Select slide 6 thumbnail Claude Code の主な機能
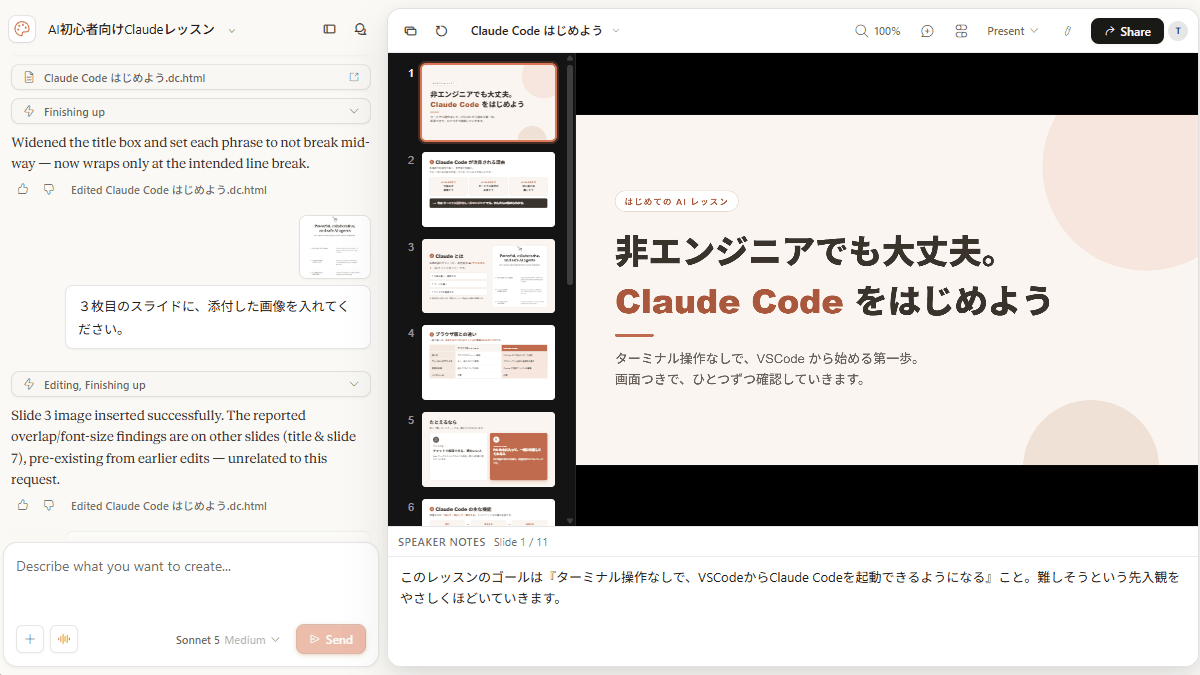 [488, 512]
